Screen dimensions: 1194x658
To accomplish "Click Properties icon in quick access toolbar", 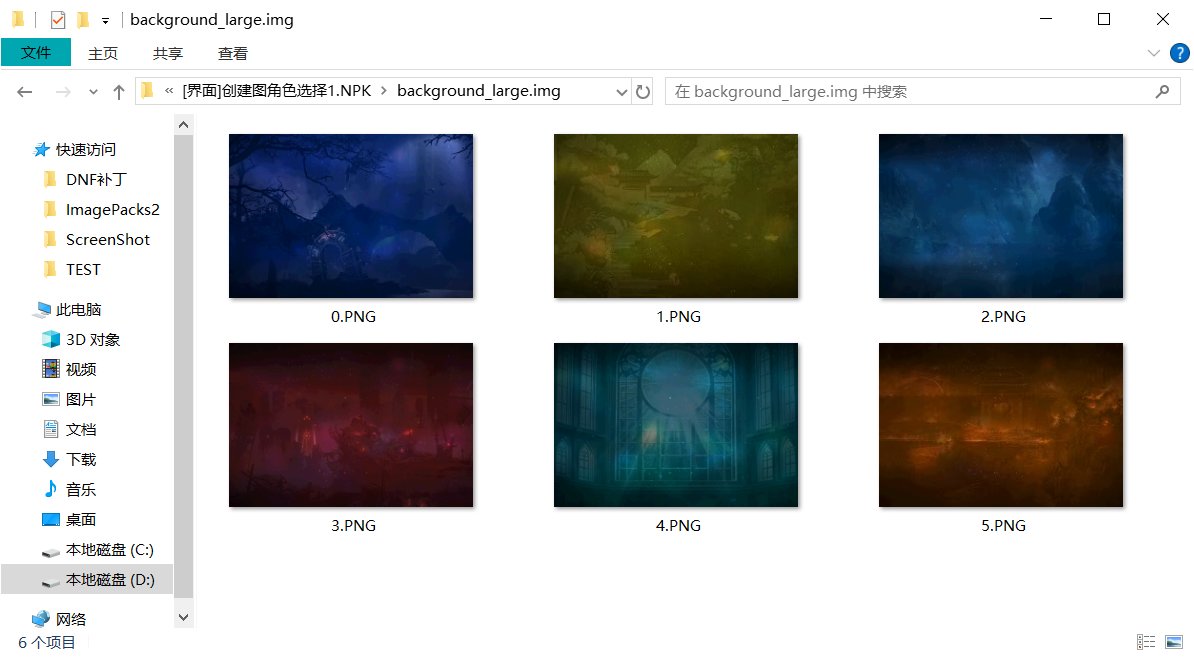I will click(58, 20).
